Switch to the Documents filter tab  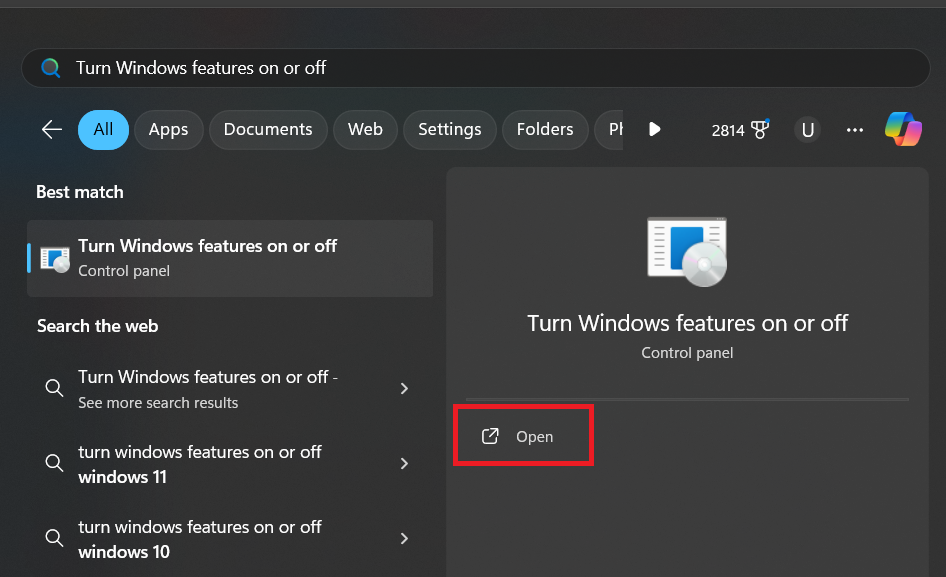[x=268, y=130]
